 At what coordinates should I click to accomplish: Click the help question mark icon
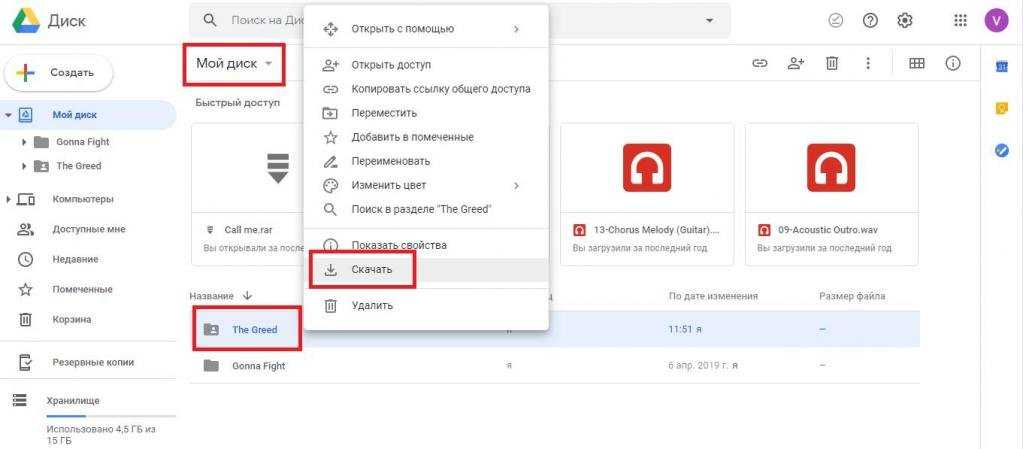point(870,20)
